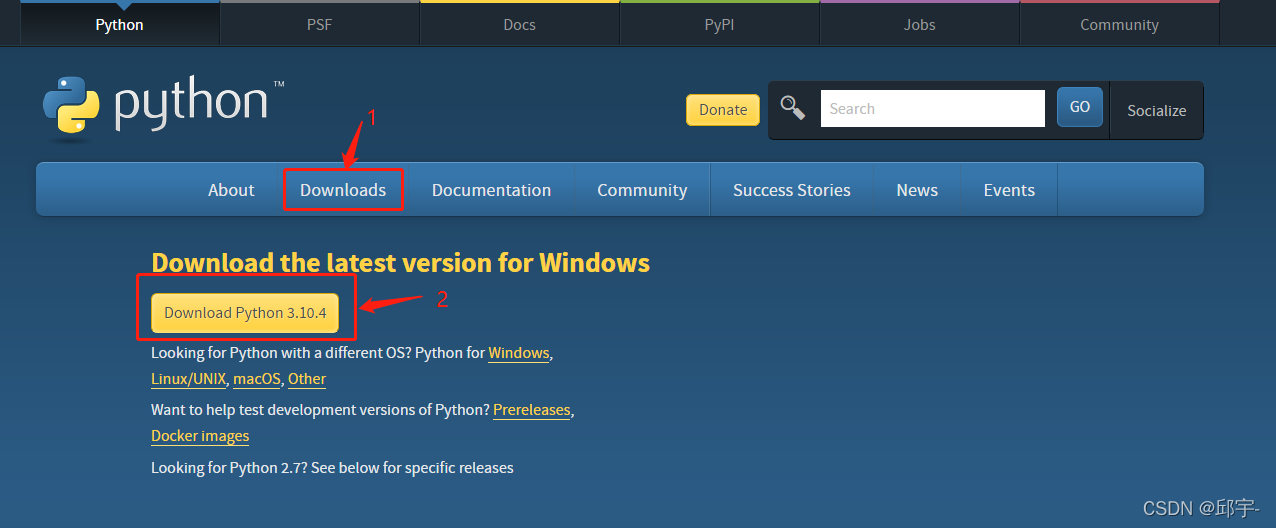Follow the Windows link
The height and width of the screenshot is (528, 1276).
tap(519, 353)
